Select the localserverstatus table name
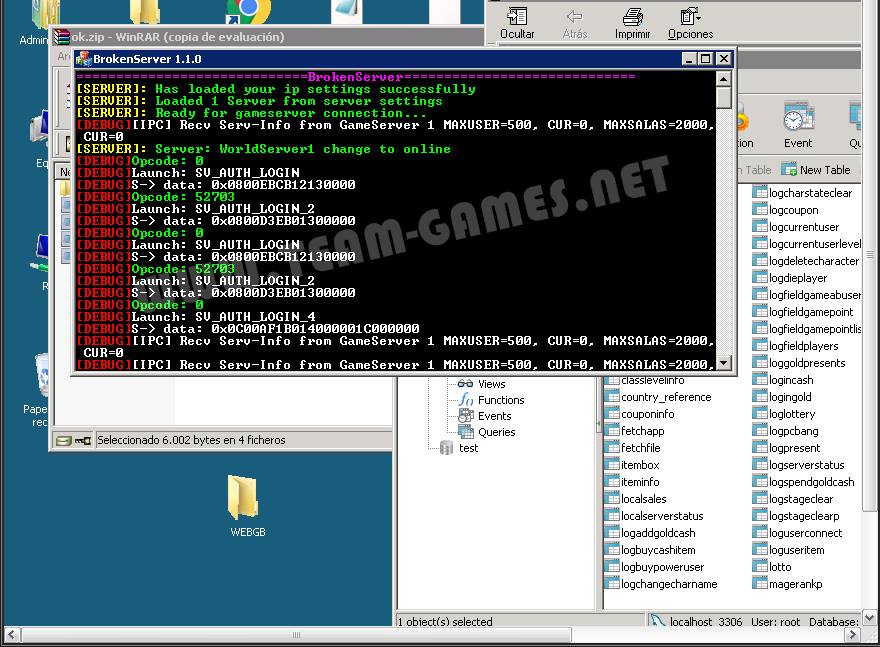This screenshot has height=647, width=880. click(x=662, y=516)
